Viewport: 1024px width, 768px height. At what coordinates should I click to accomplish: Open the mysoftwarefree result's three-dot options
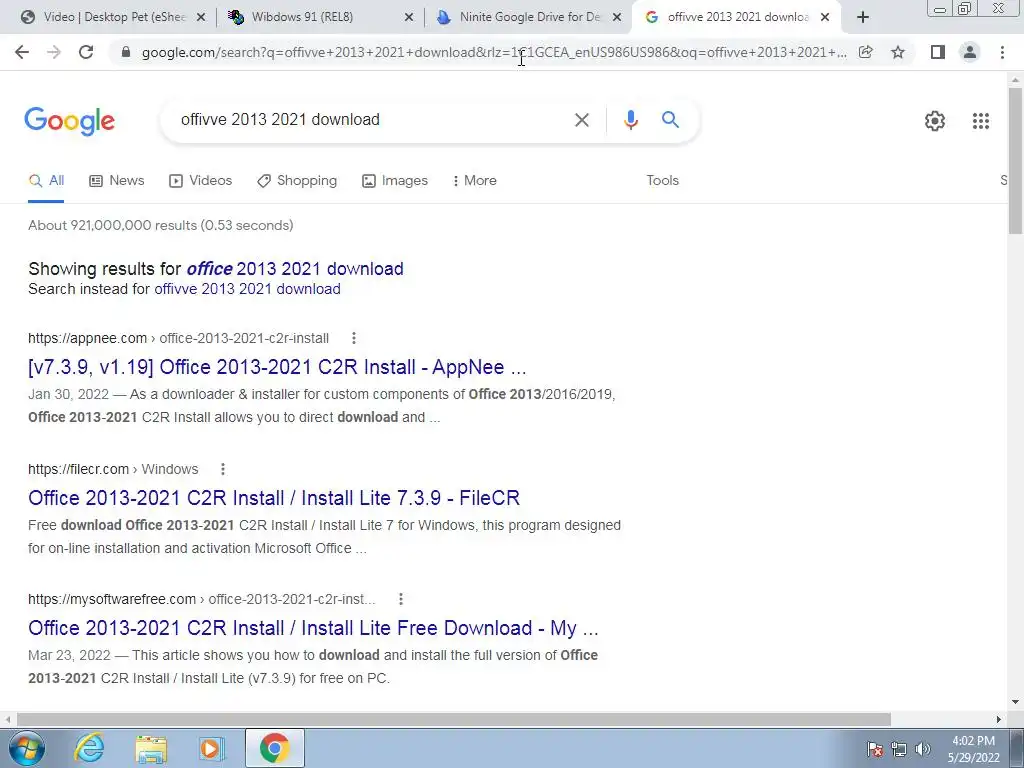(x=401, y=599)
